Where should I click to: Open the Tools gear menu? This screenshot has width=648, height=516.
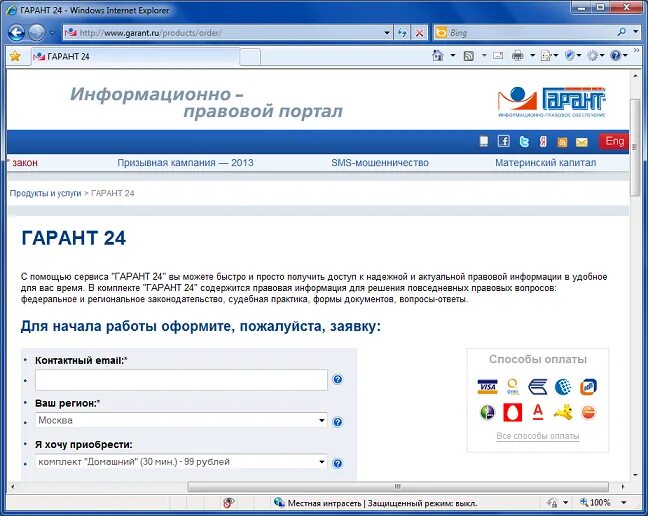(596, 55)
